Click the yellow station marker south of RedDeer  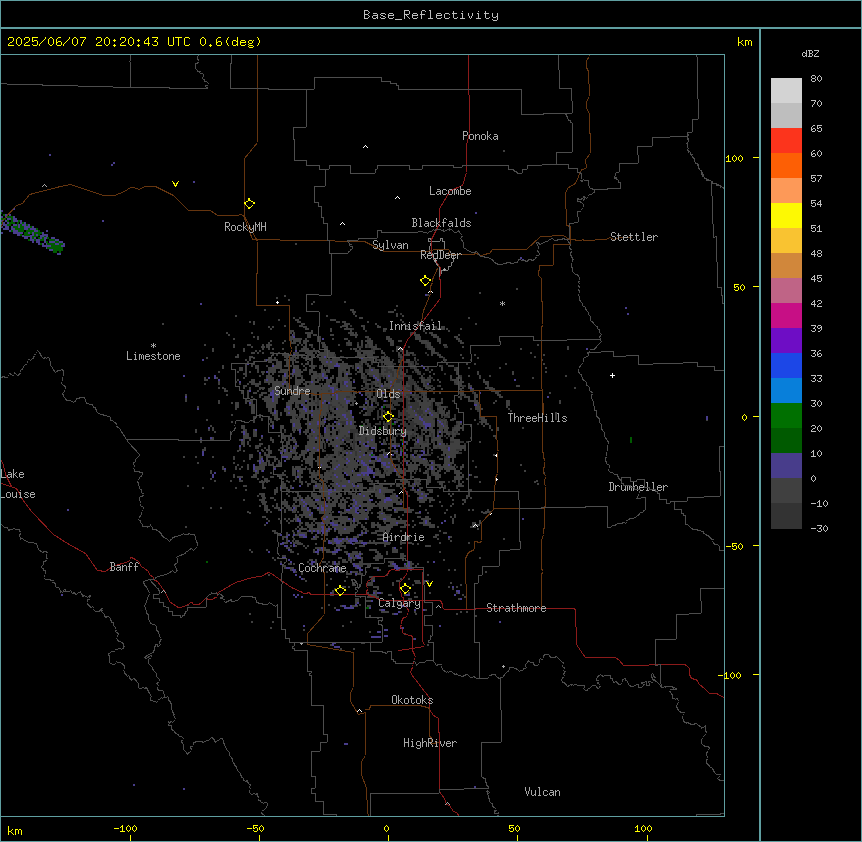point(426,281)
